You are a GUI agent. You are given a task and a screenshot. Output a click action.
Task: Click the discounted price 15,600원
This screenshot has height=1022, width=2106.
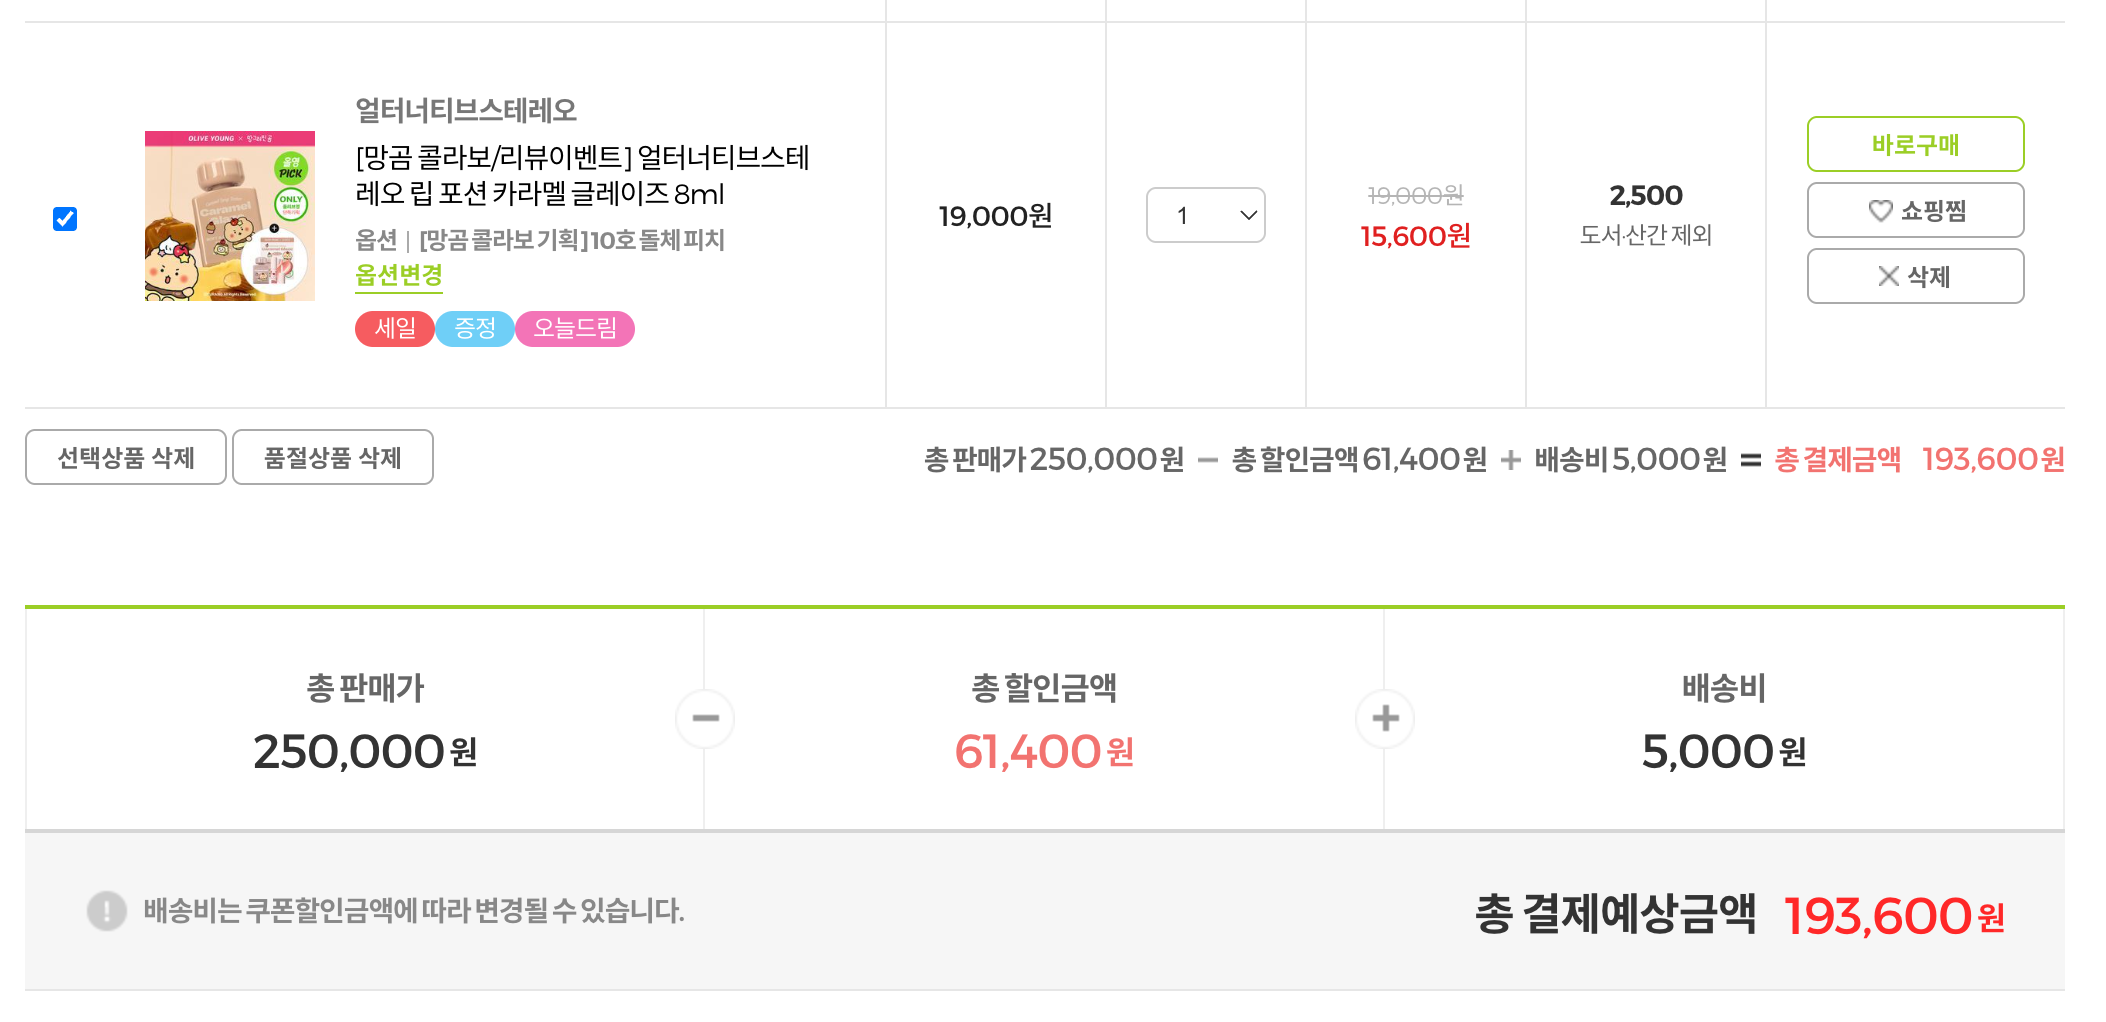1415,237
